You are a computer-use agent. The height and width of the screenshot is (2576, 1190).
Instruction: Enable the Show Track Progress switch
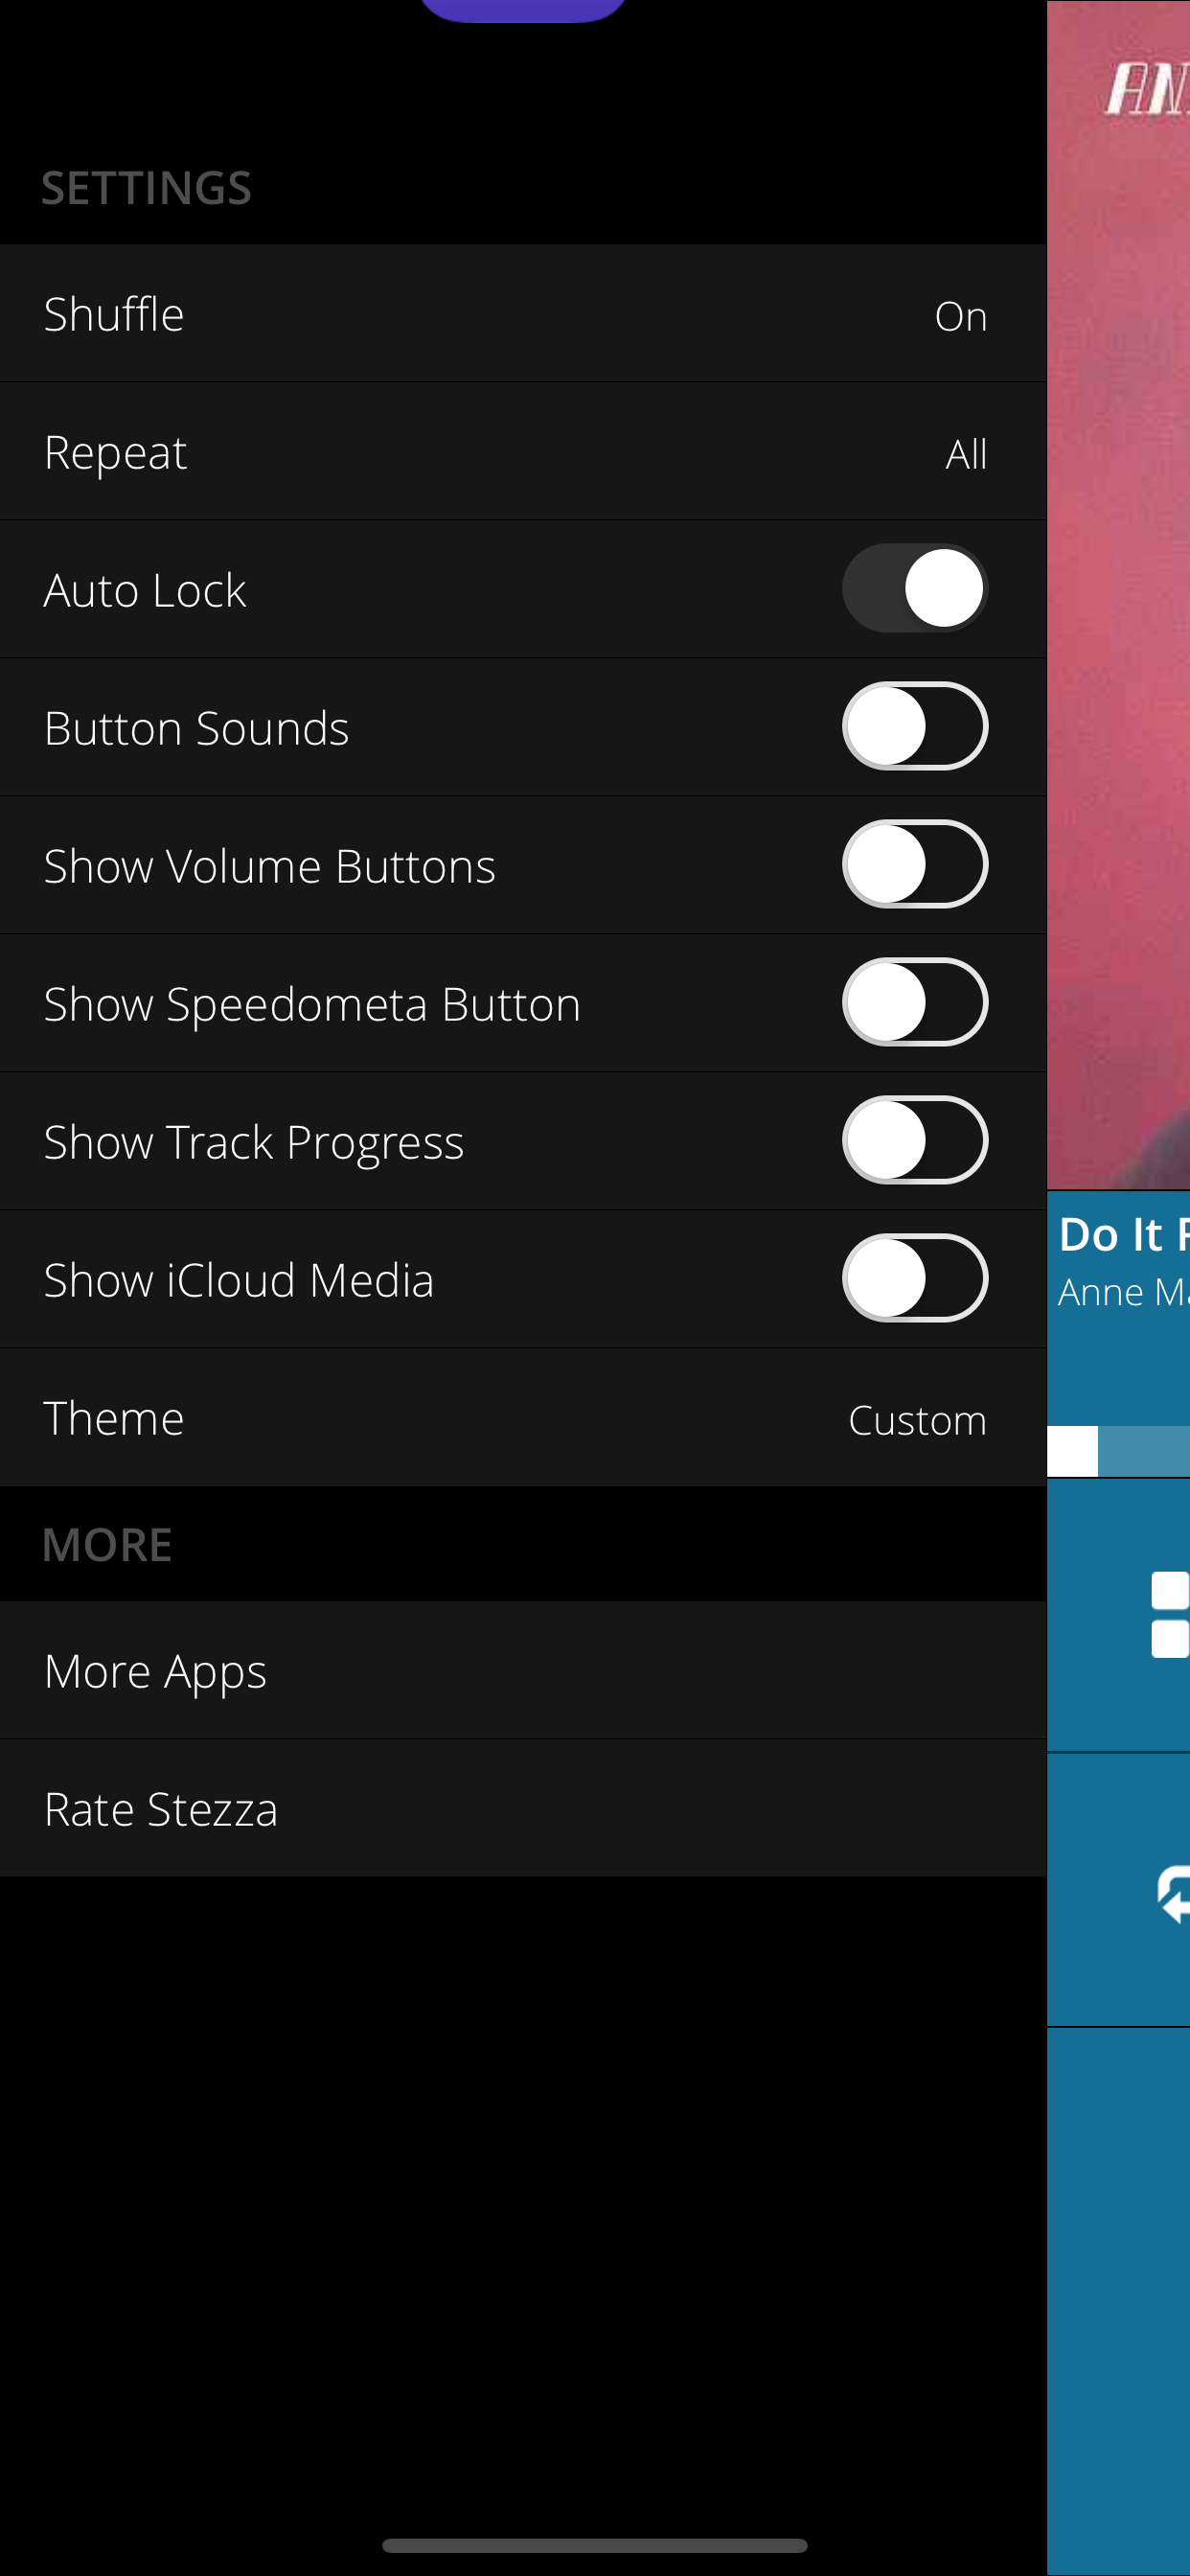click(x=914, y=1141)
